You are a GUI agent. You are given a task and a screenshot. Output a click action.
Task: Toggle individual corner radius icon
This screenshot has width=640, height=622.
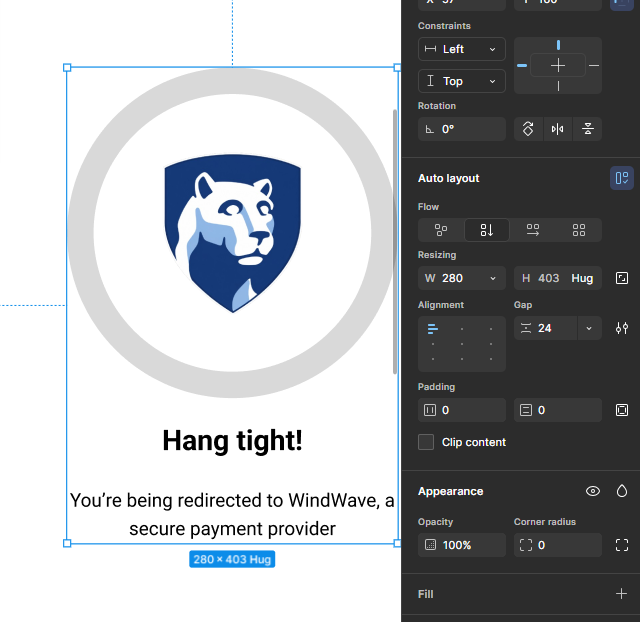(x=622, y=545)
